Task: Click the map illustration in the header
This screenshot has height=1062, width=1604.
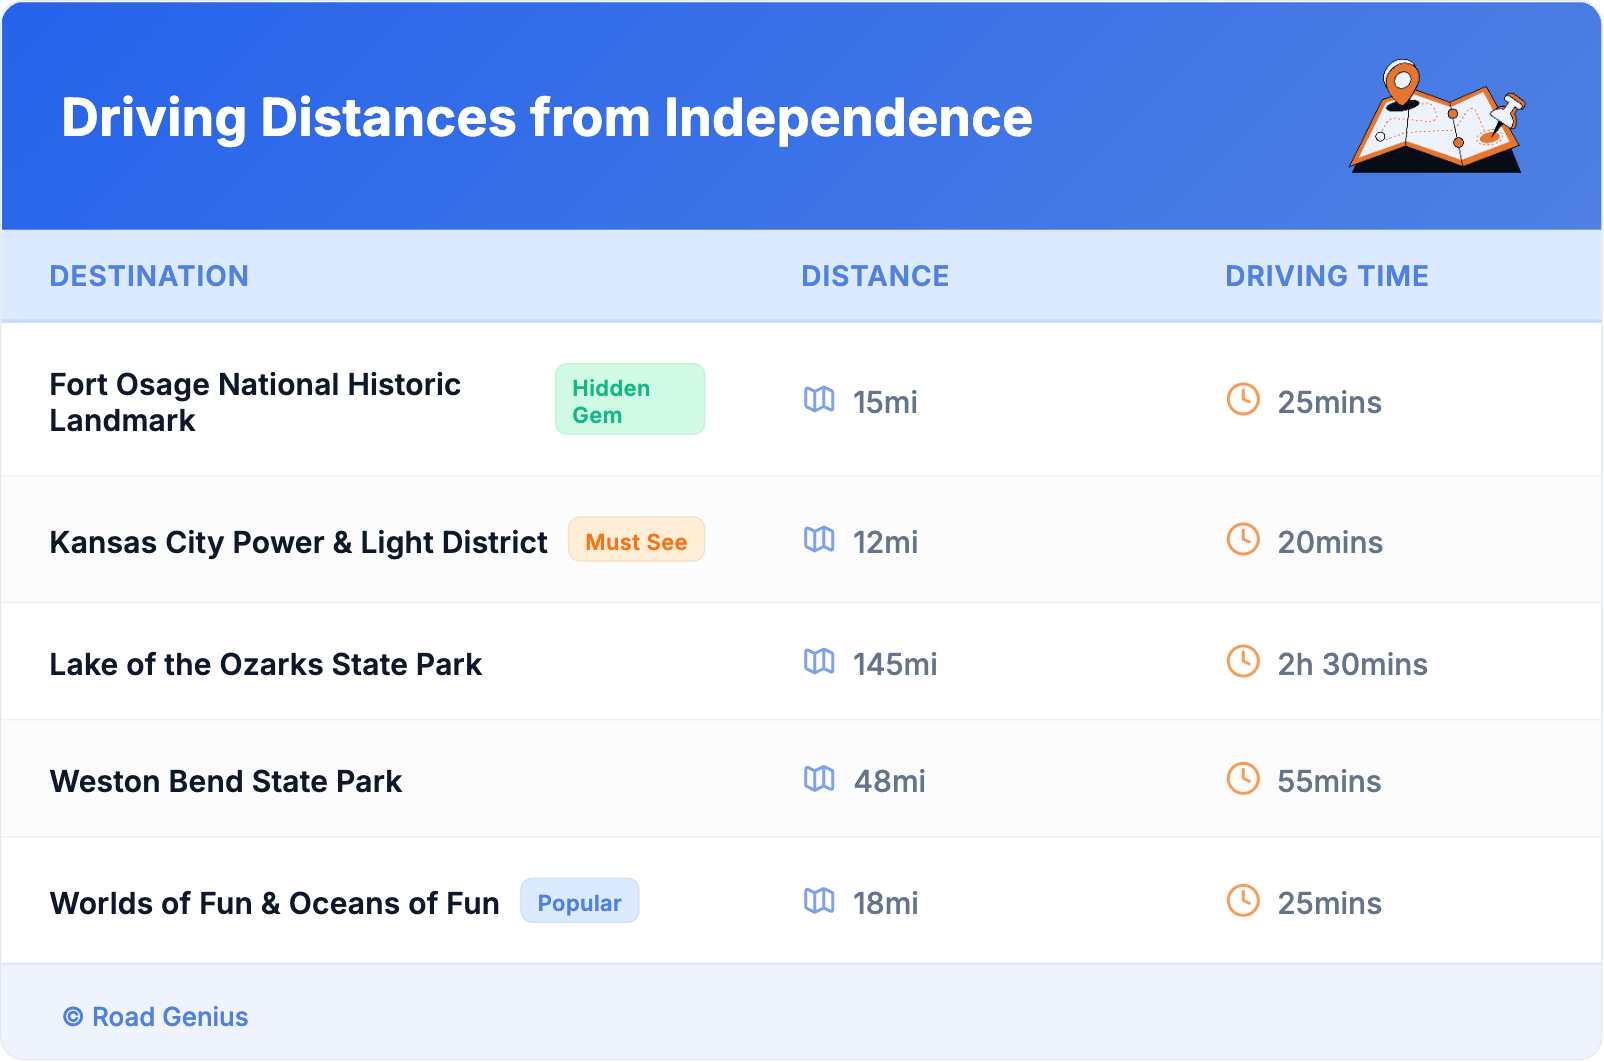Action: (x=1437, y=117)
